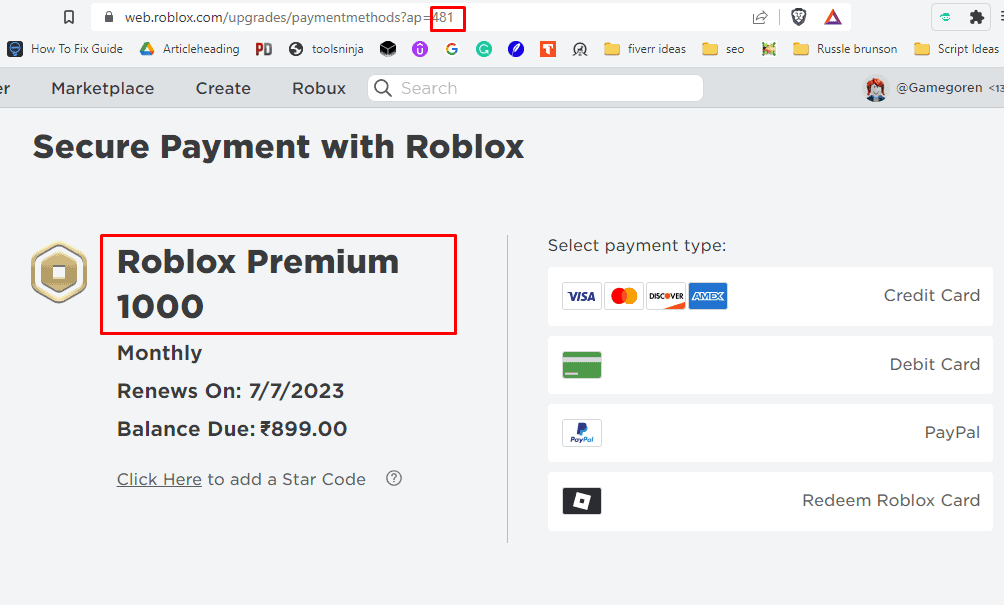Click Star Code help question mark icon
The height and width of the screenshot is (605, 1004).
394,478
